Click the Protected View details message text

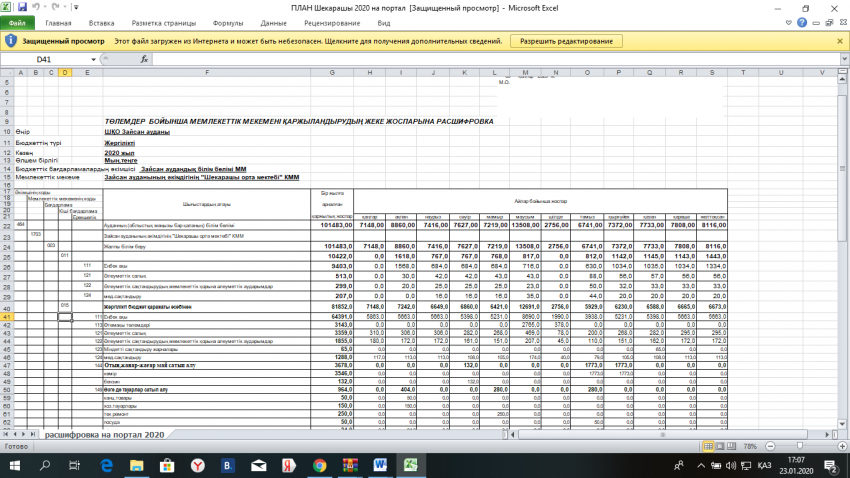click(308, 41)
